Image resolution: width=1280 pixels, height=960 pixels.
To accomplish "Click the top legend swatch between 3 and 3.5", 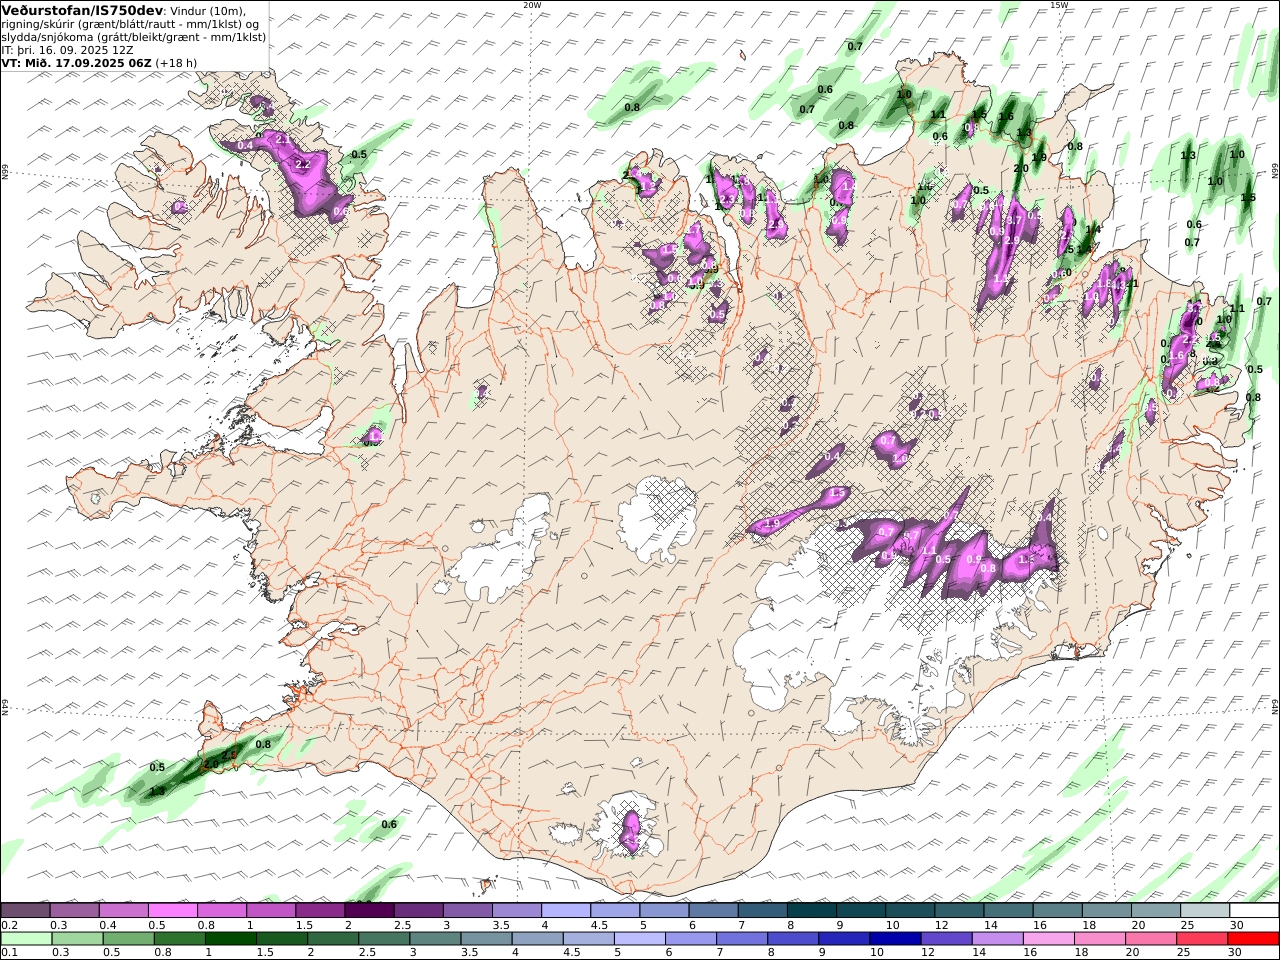I will tap(467, 911).
